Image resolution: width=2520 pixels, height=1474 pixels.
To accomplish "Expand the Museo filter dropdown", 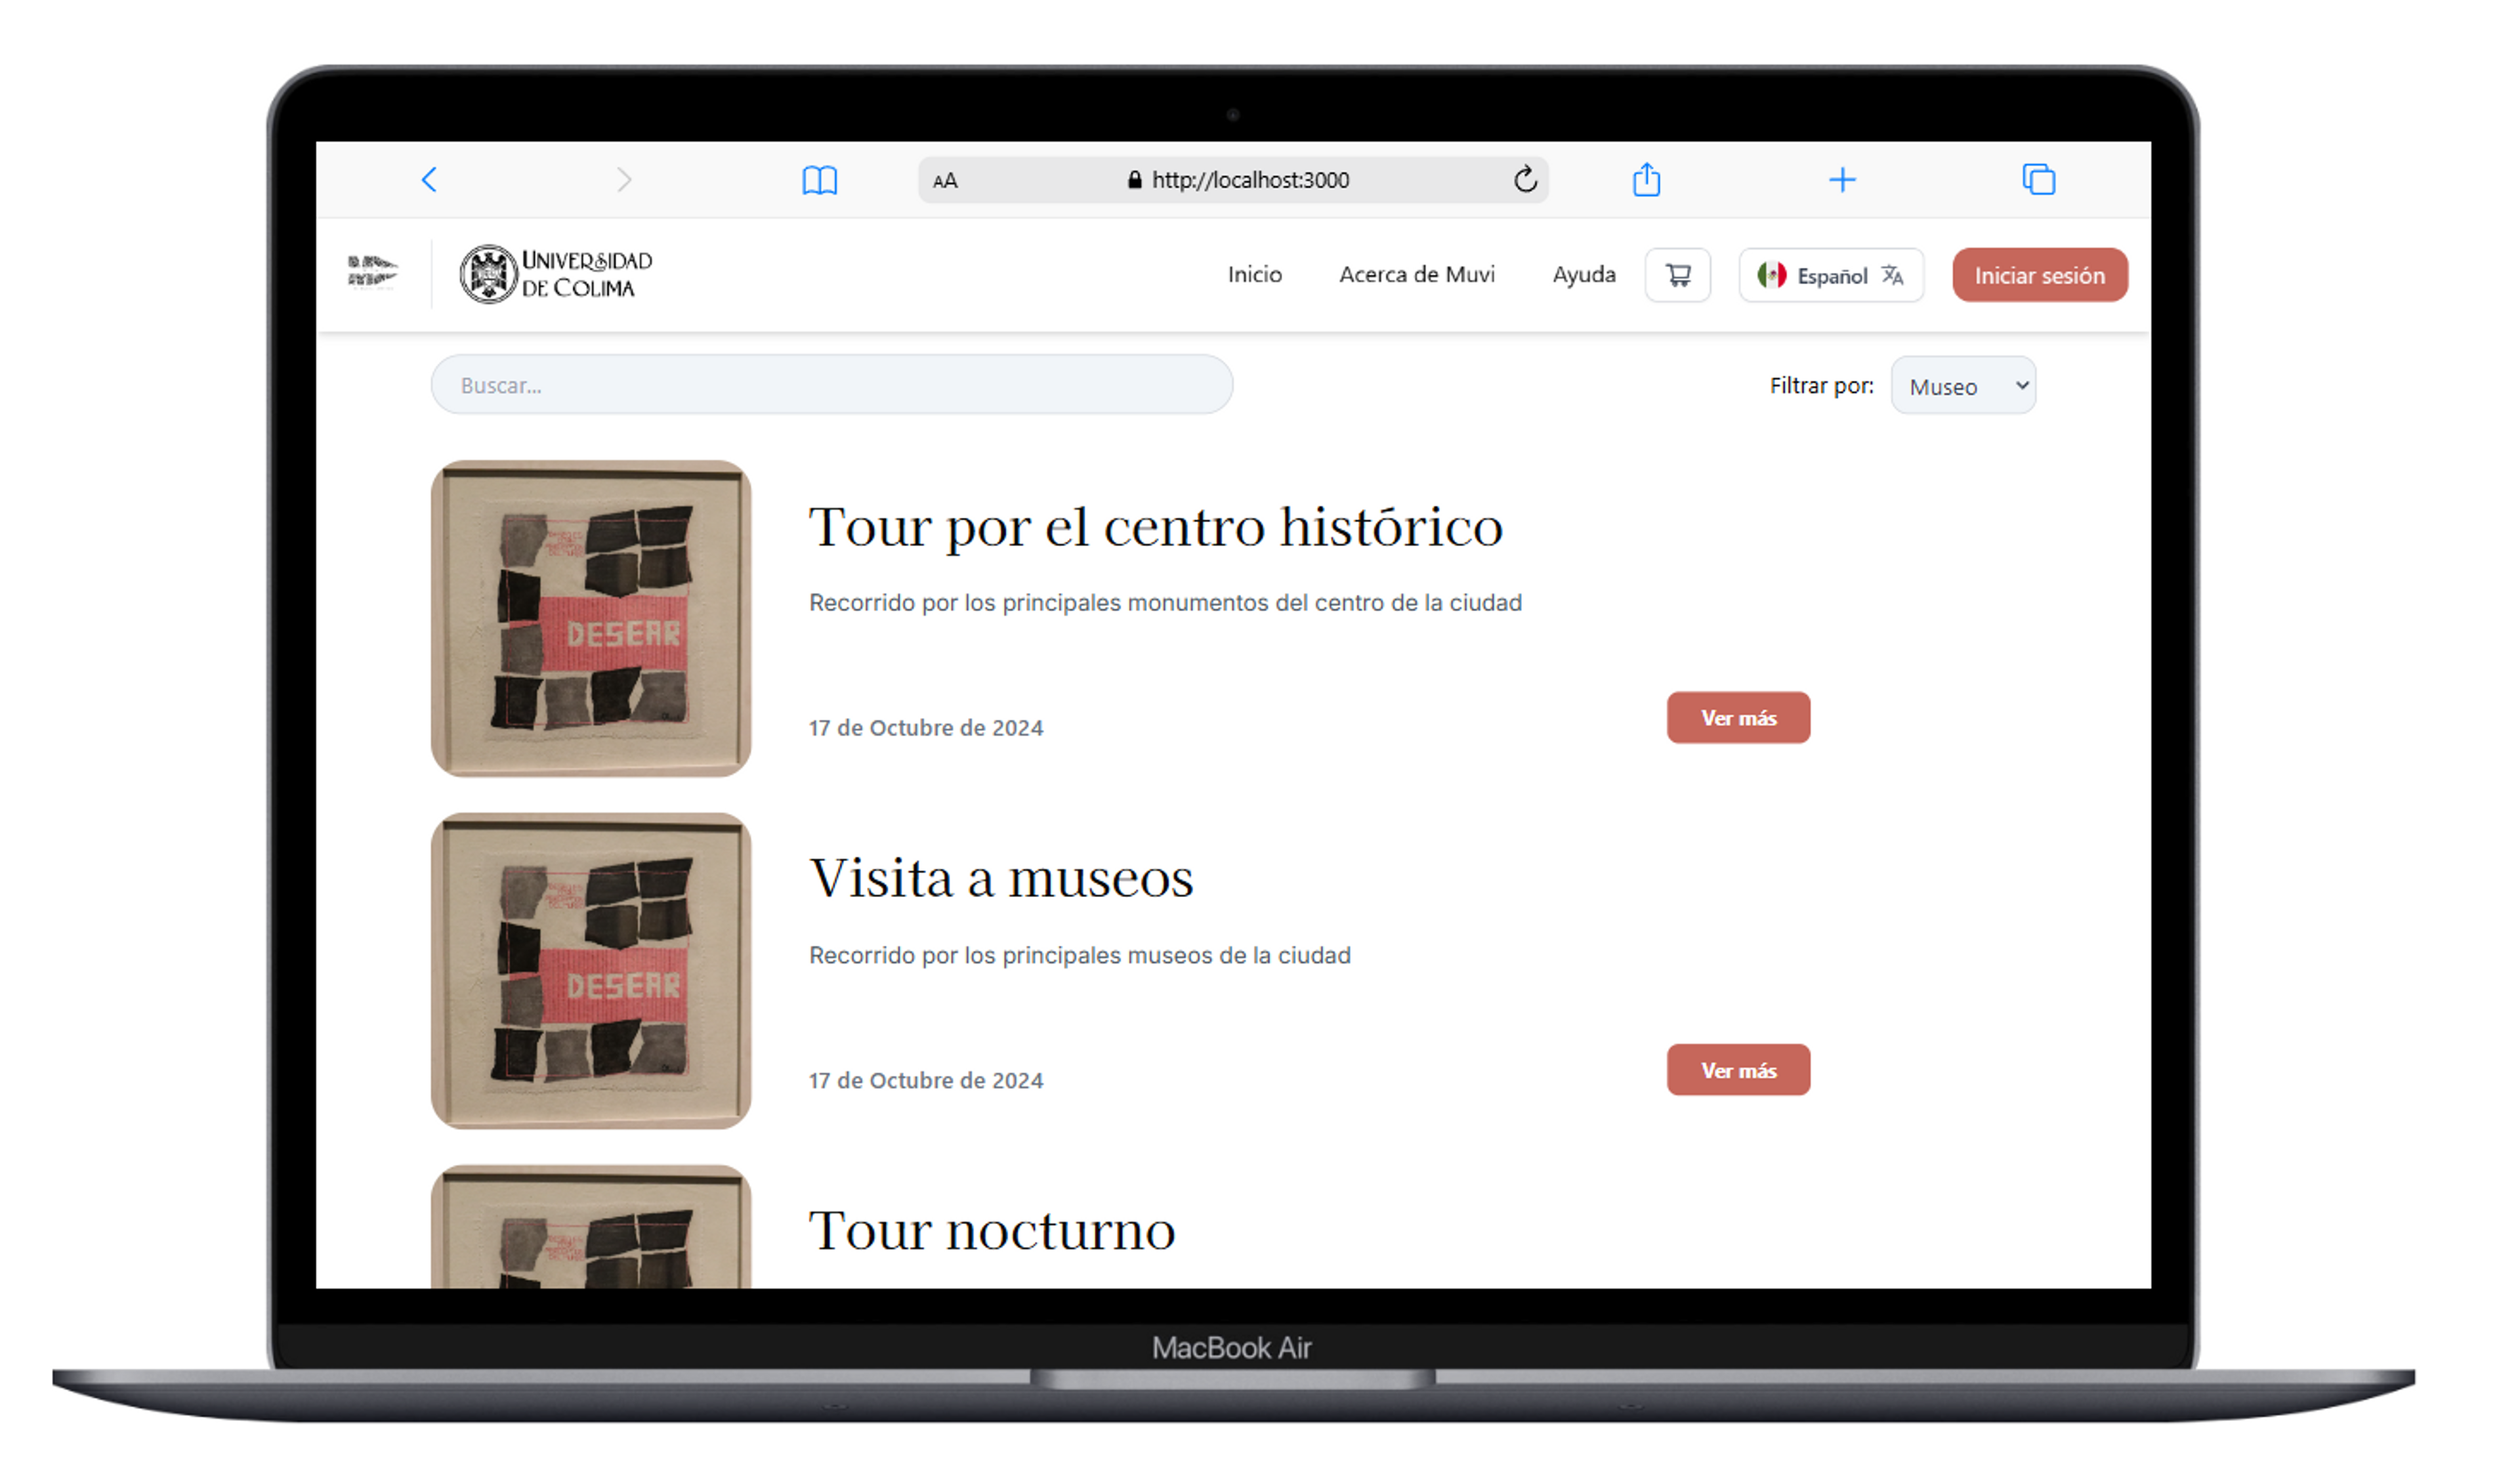I will pyautogui.click(x=1963, y=386).
